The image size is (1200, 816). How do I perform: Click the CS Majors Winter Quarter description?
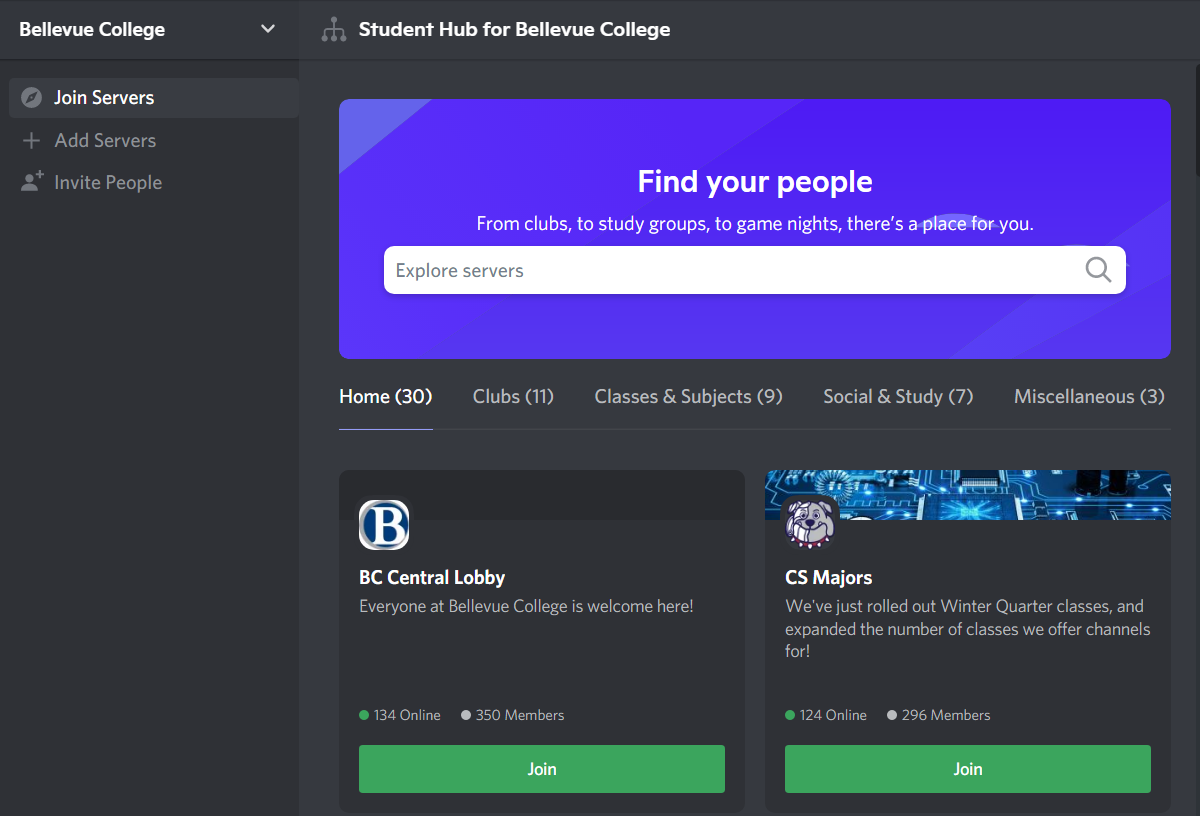[968, 629]
